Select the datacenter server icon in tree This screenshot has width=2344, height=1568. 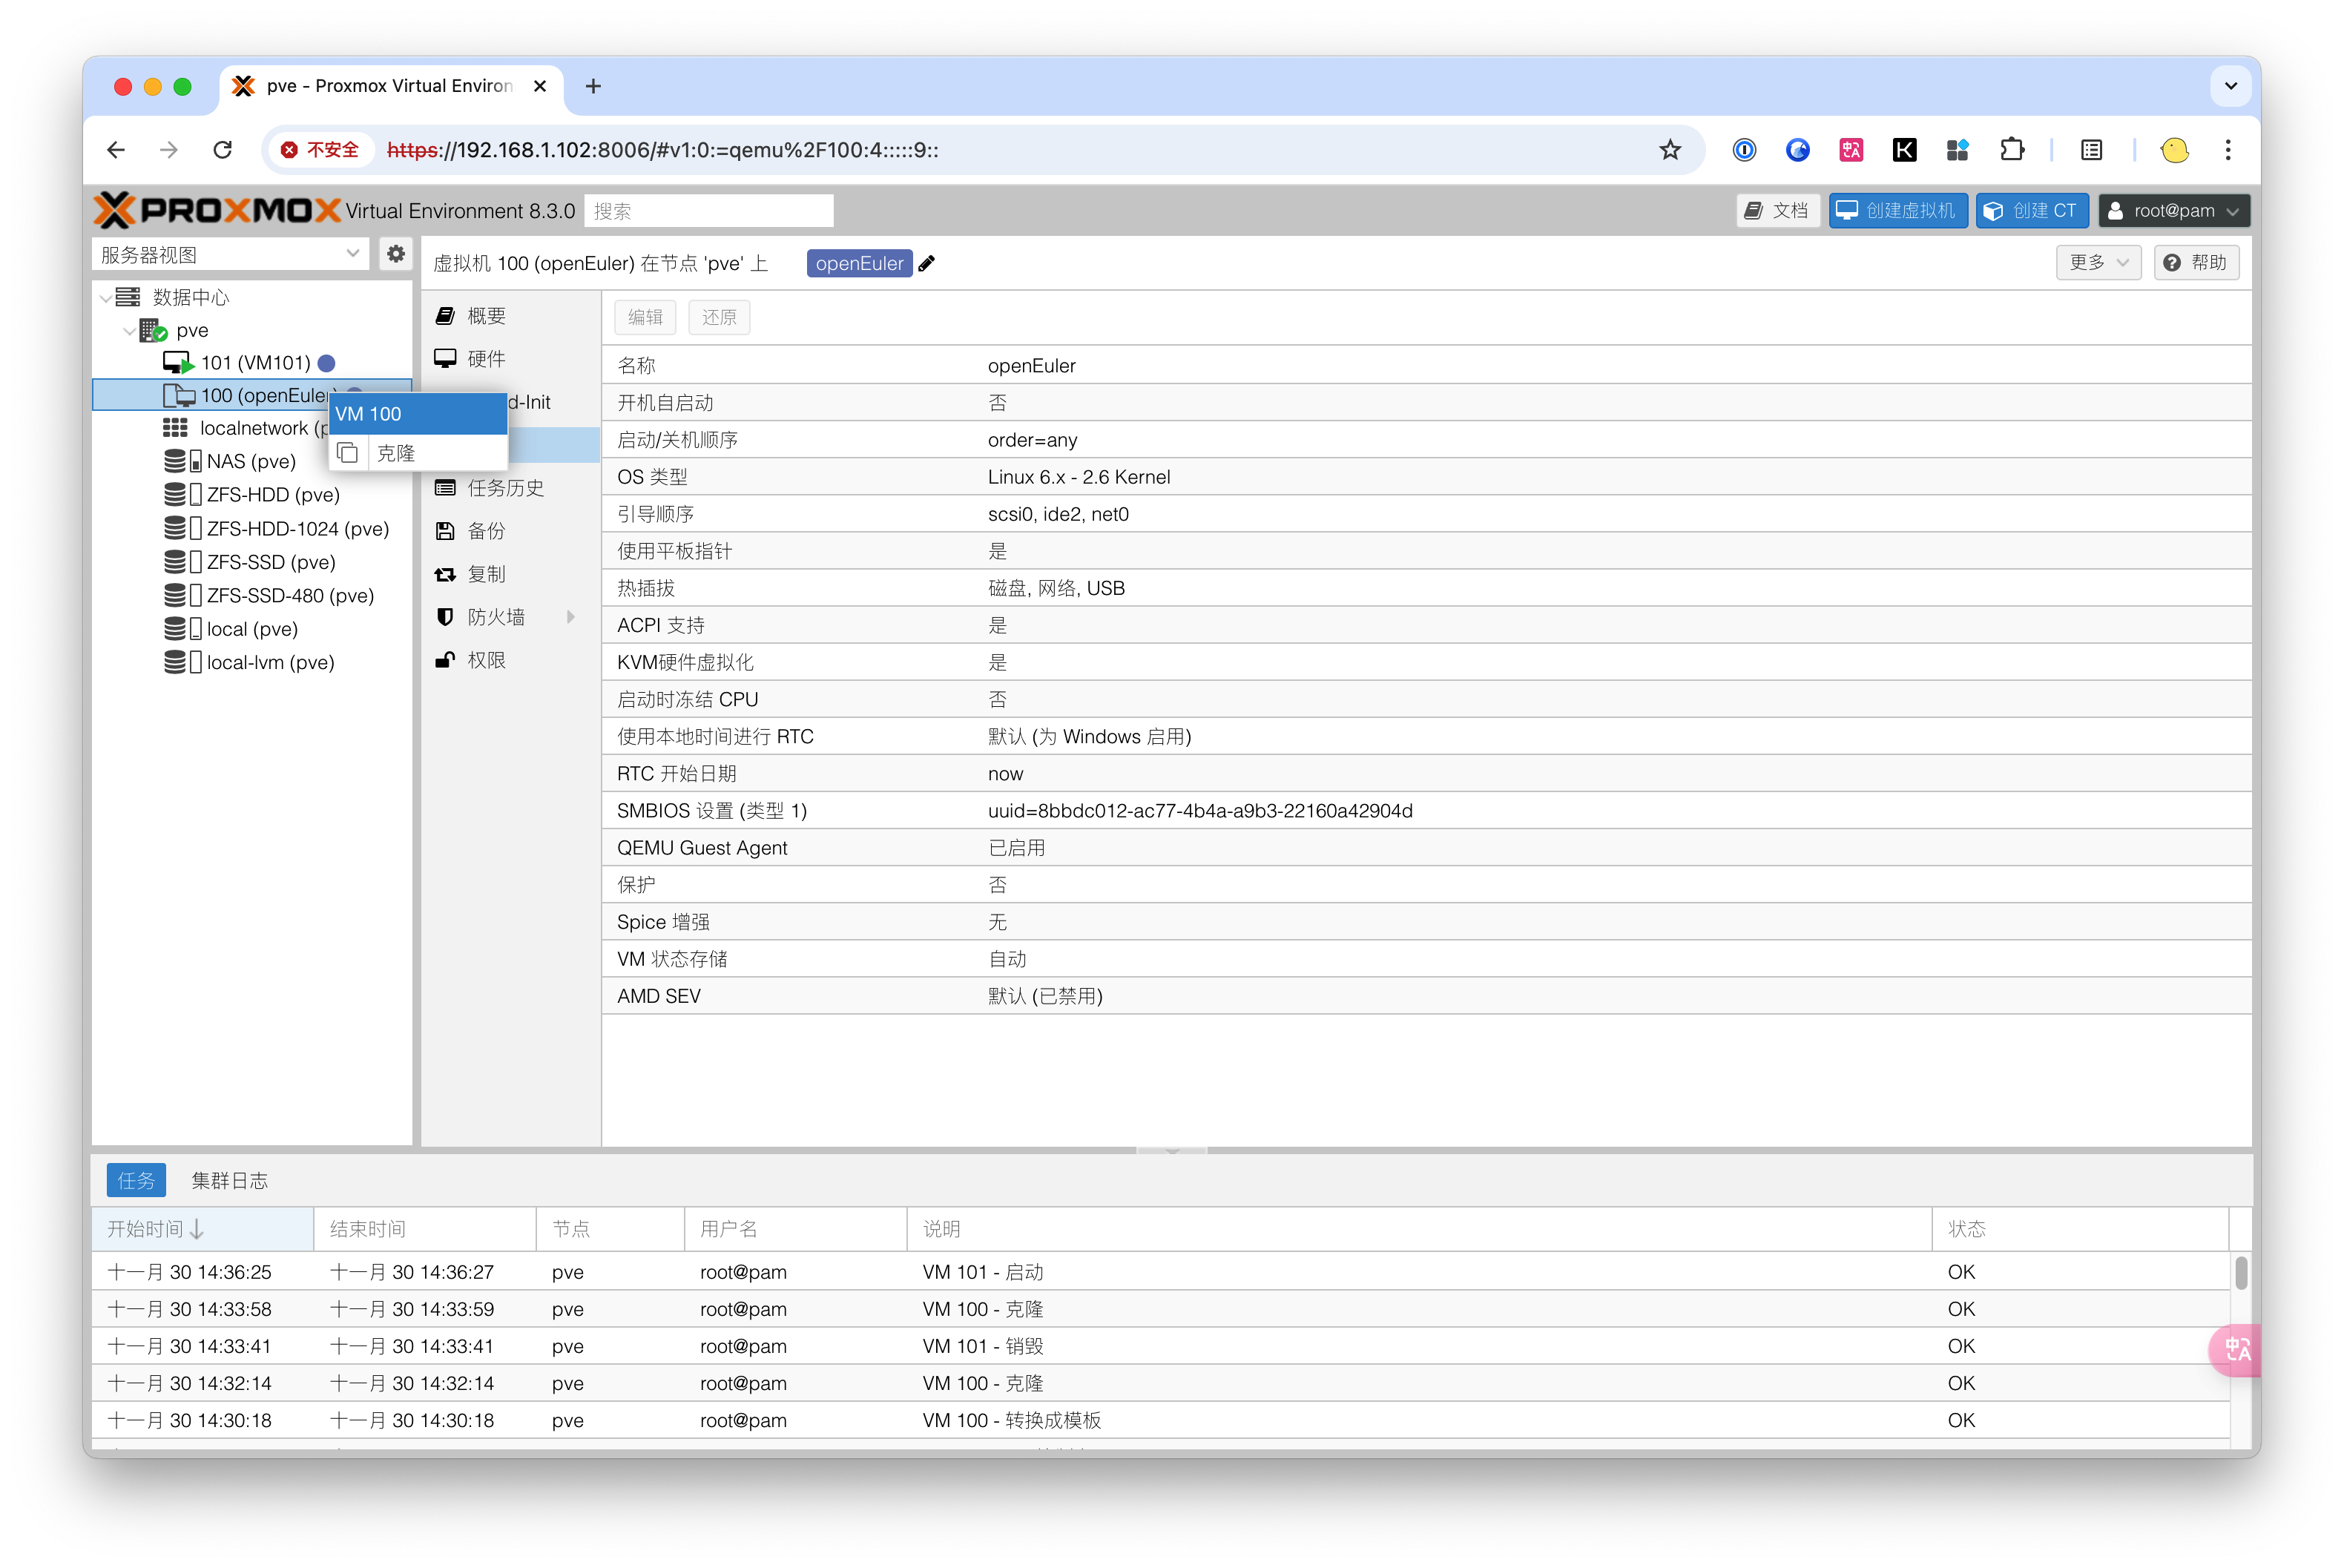tap(128, 297)
